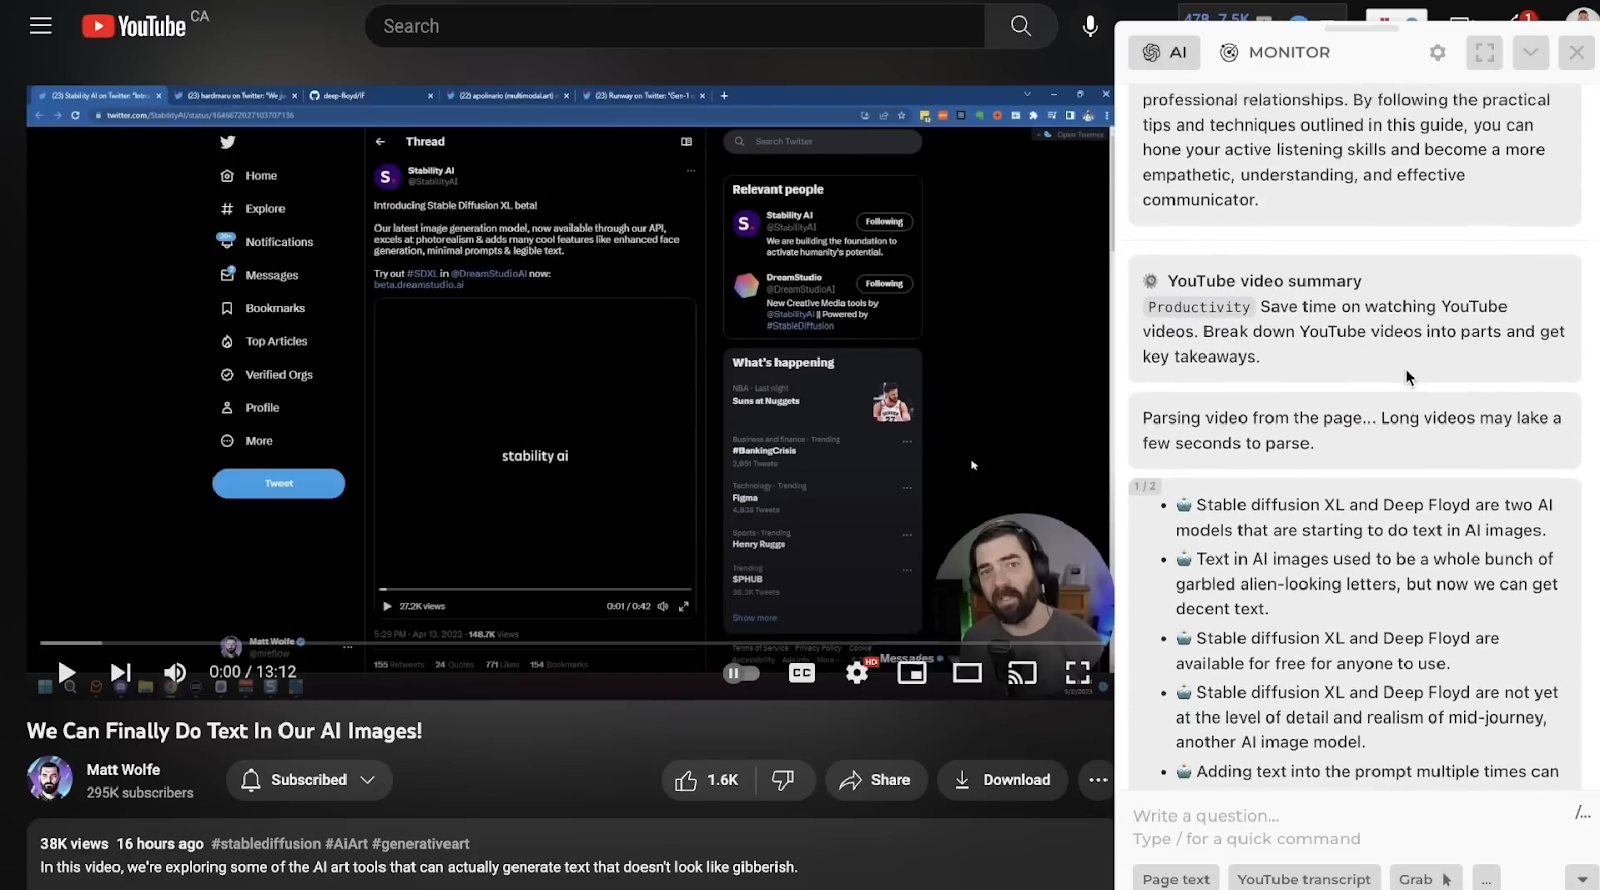The height and width of the screenshot is (890, 1600).
Task: Seek along the video progress bar
Action: click(570, 643)
